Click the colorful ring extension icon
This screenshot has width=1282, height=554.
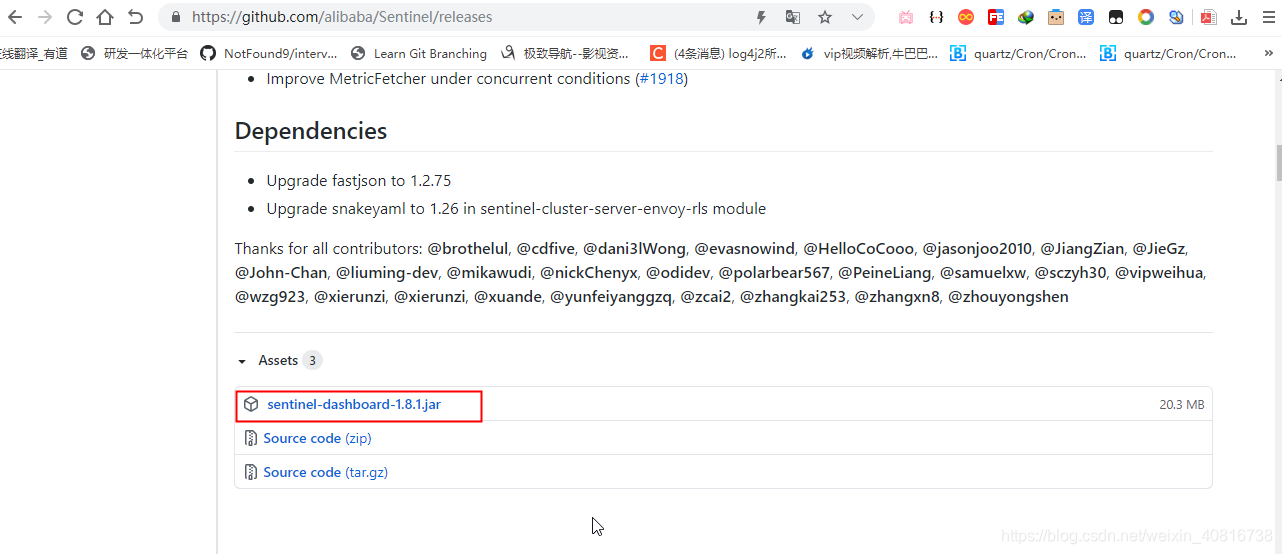1146,17
